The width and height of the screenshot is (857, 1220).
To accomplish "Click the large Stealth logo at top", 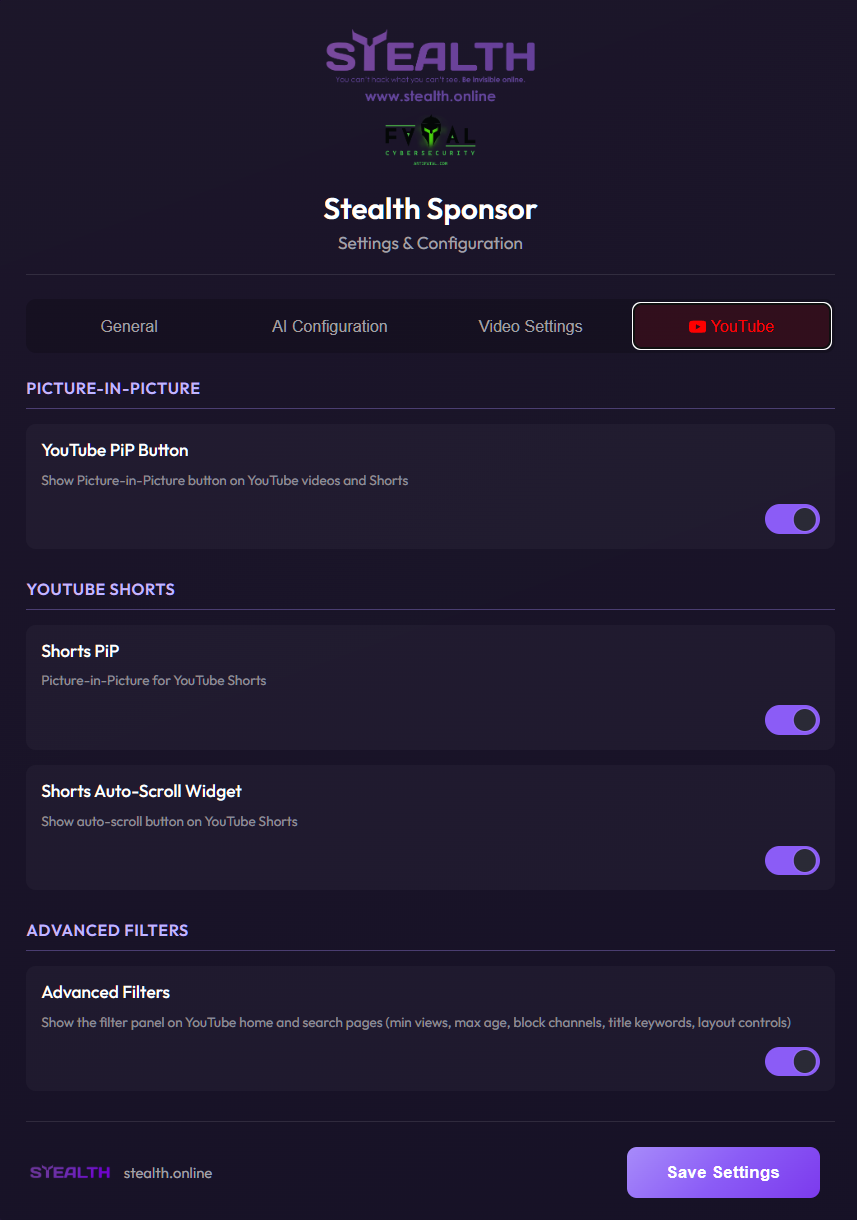I will pos(430,54).
